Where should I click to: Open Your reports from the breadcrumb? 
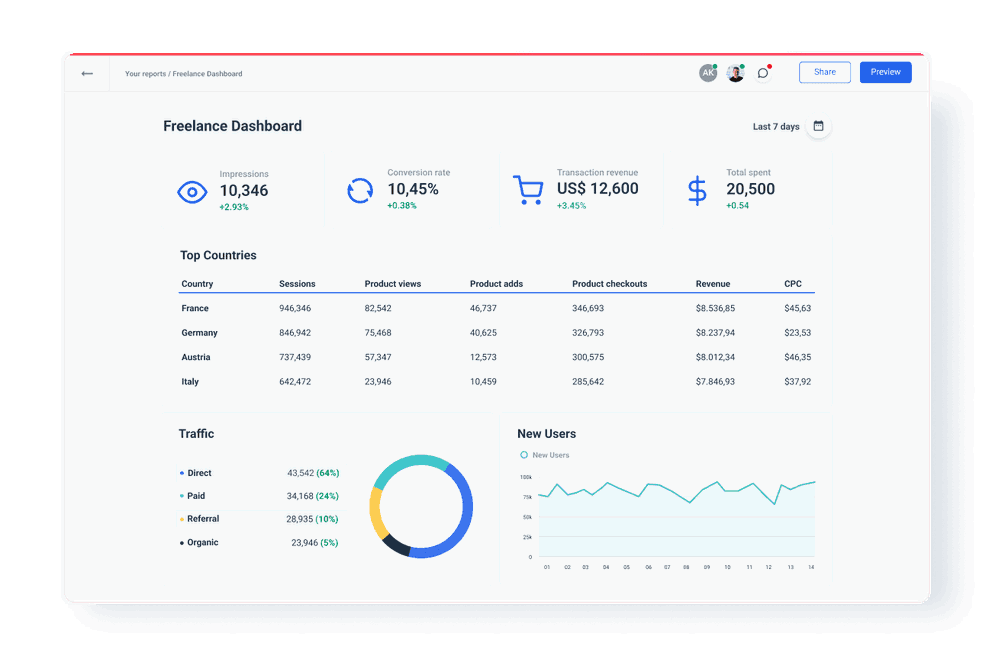coord(141,73)
